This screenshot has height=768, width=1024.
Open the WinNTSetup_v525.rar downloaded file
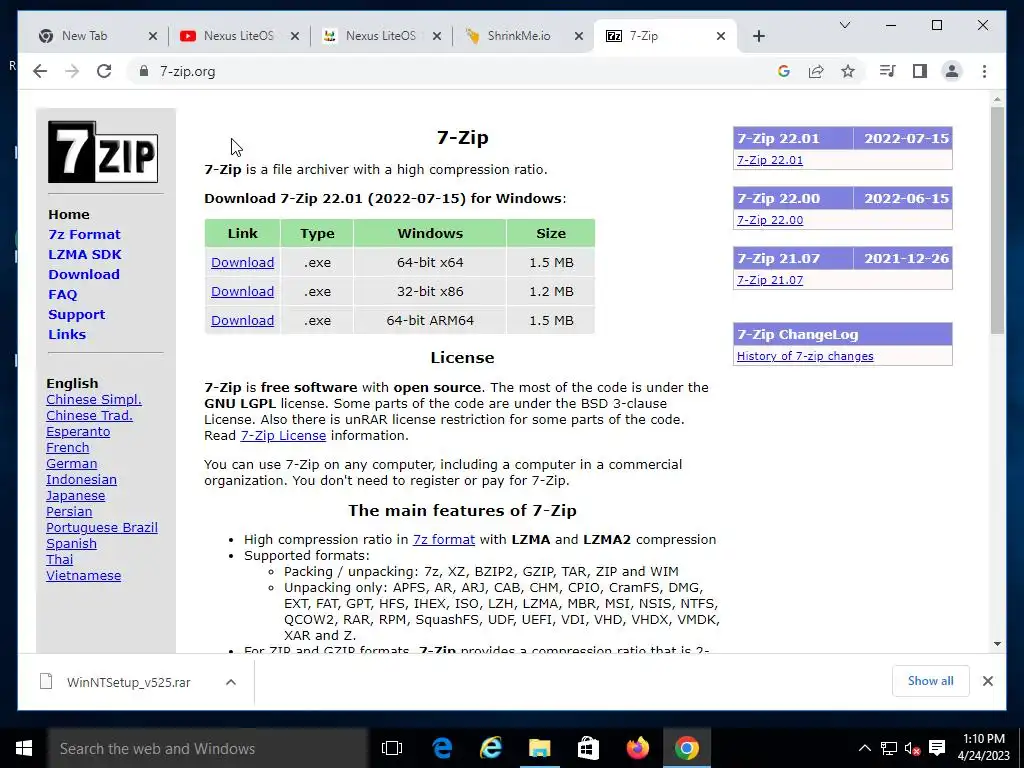coord(128,682)
